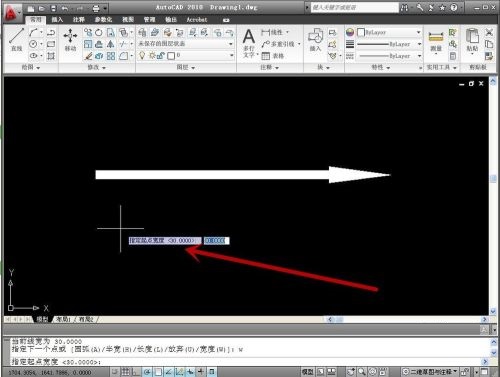Toggle layer lock padlock icon
Screen dimensions: 500x377
tap(161, 56)
